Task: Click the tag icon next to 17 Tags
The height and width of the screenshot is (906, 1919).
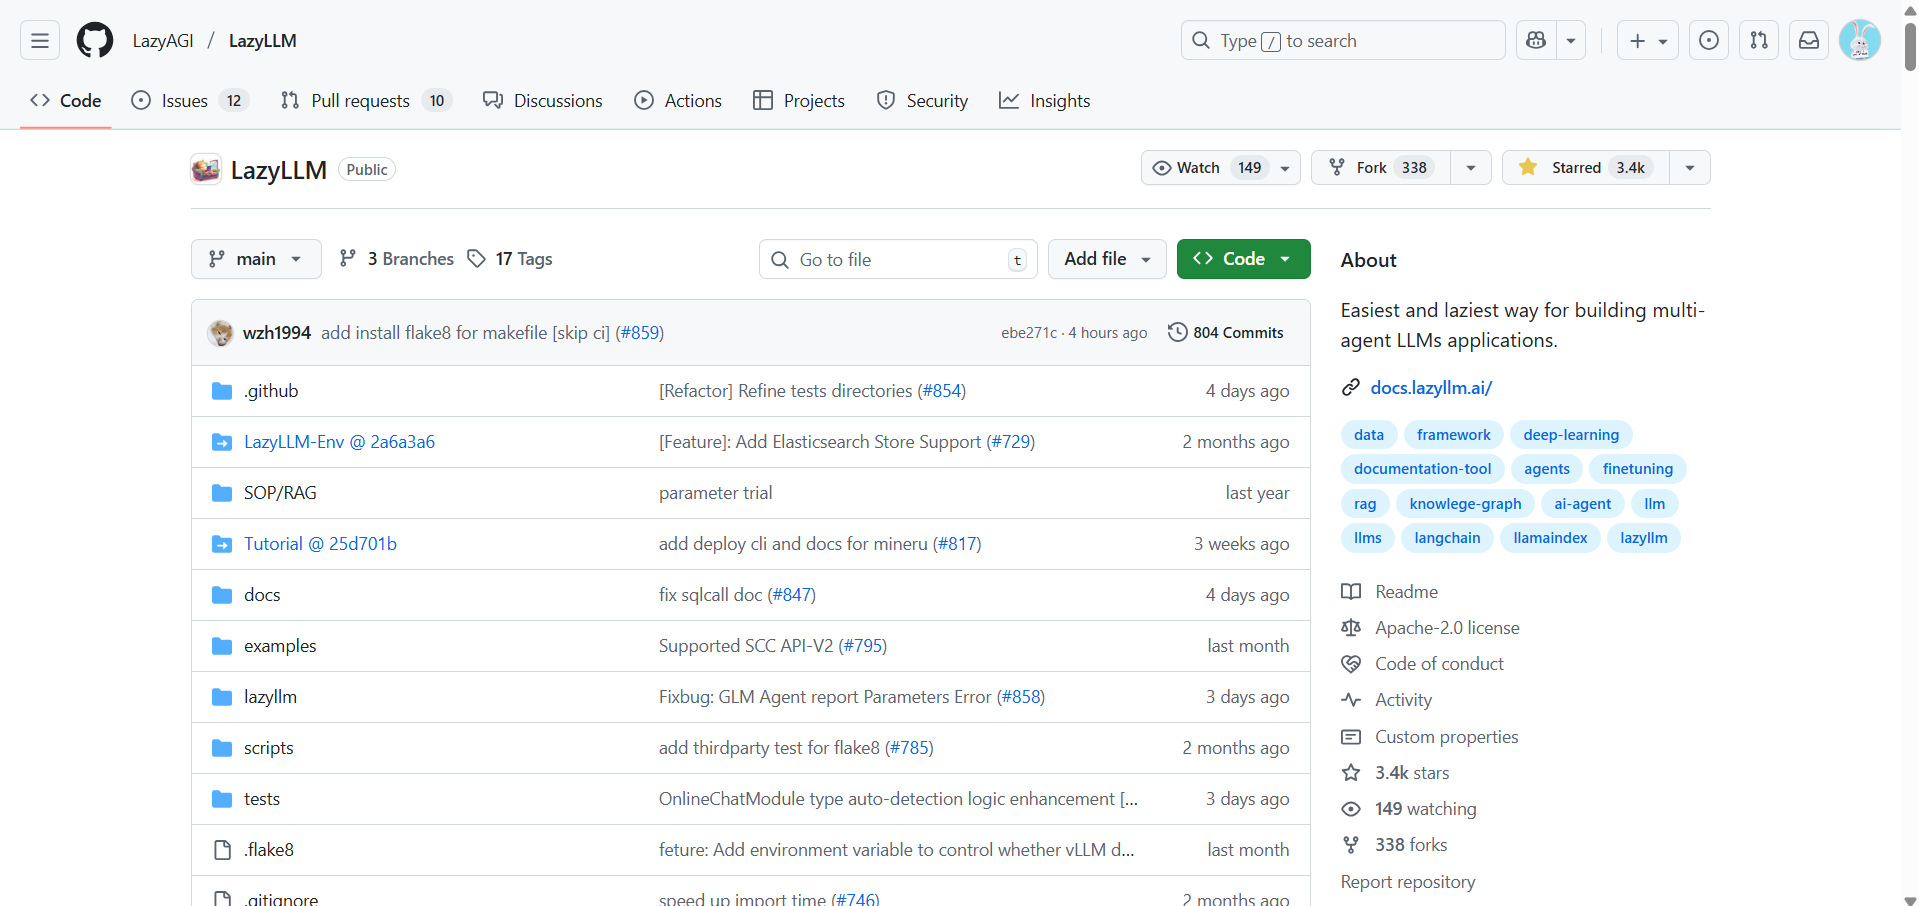Action: tap(477, 259)
